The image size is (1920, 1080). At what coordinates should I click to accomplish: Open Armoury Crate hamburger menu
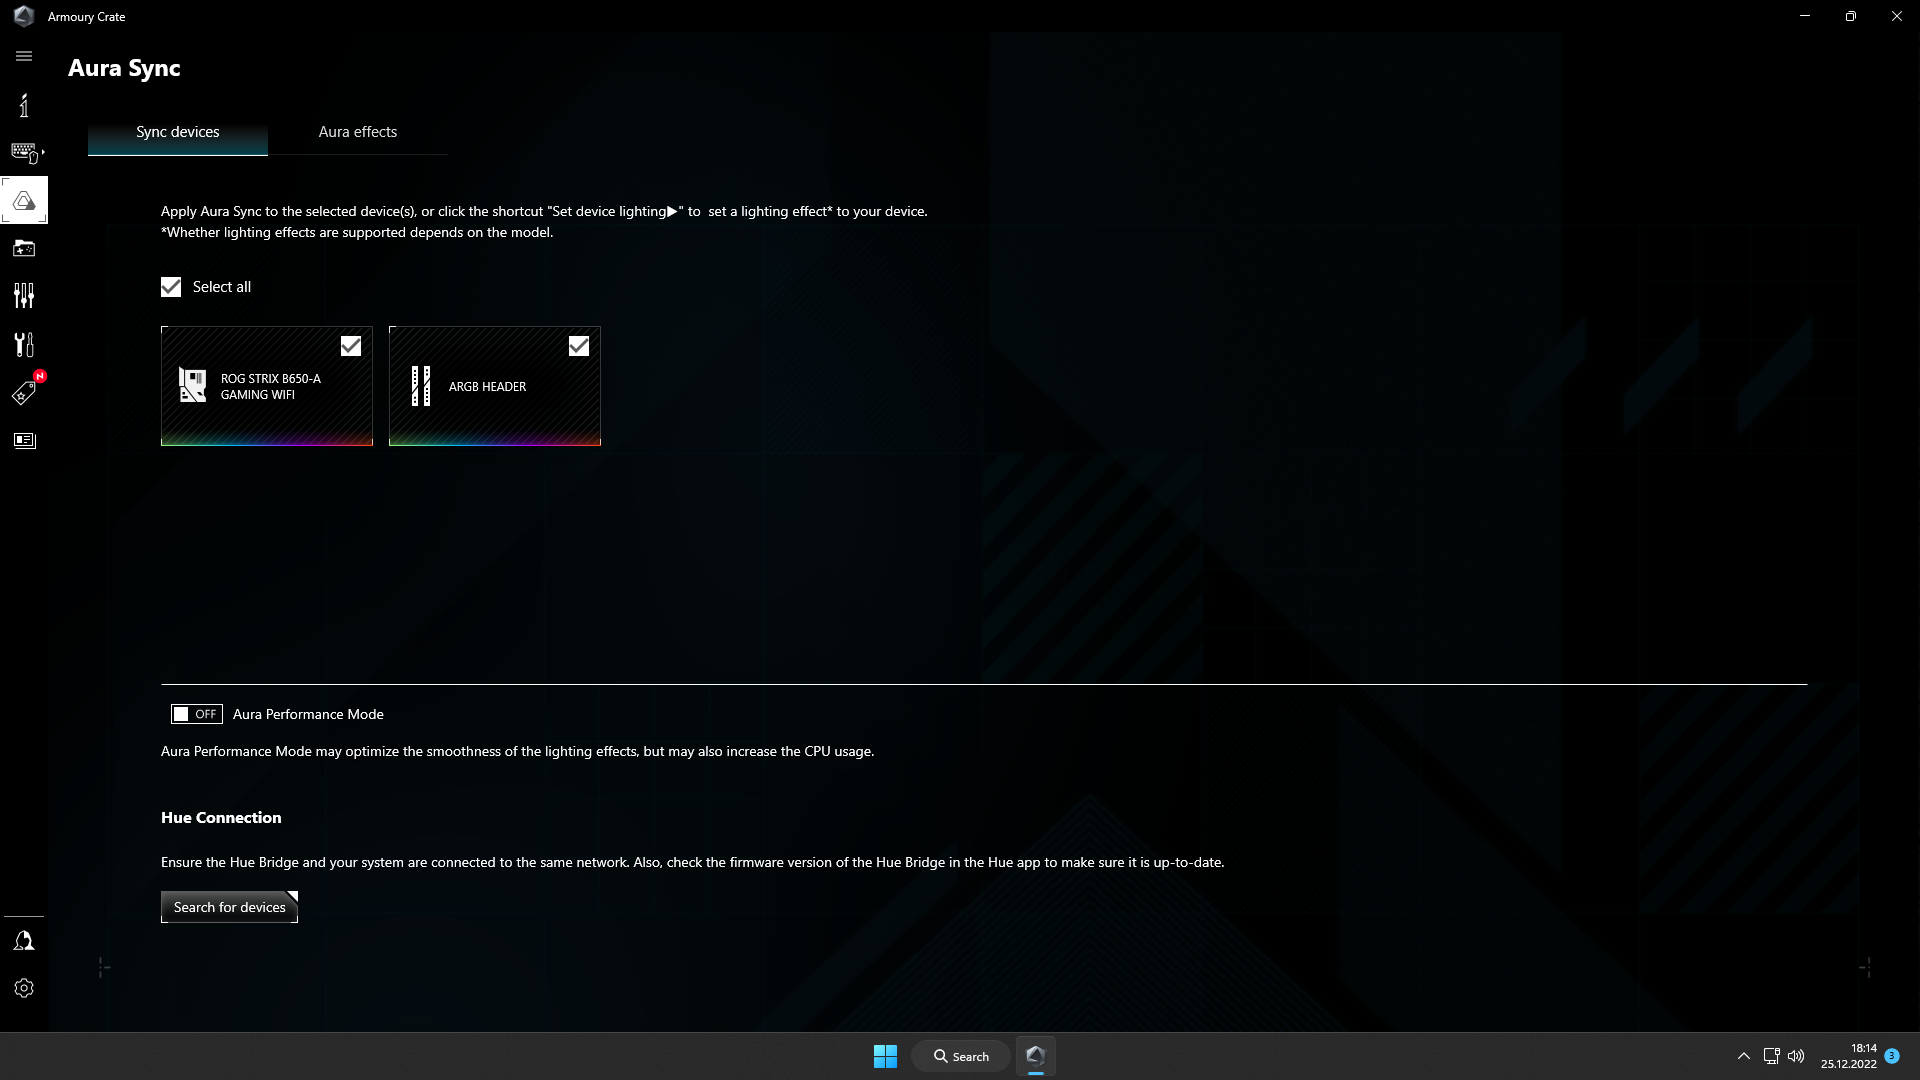click(x=24, y=55)
